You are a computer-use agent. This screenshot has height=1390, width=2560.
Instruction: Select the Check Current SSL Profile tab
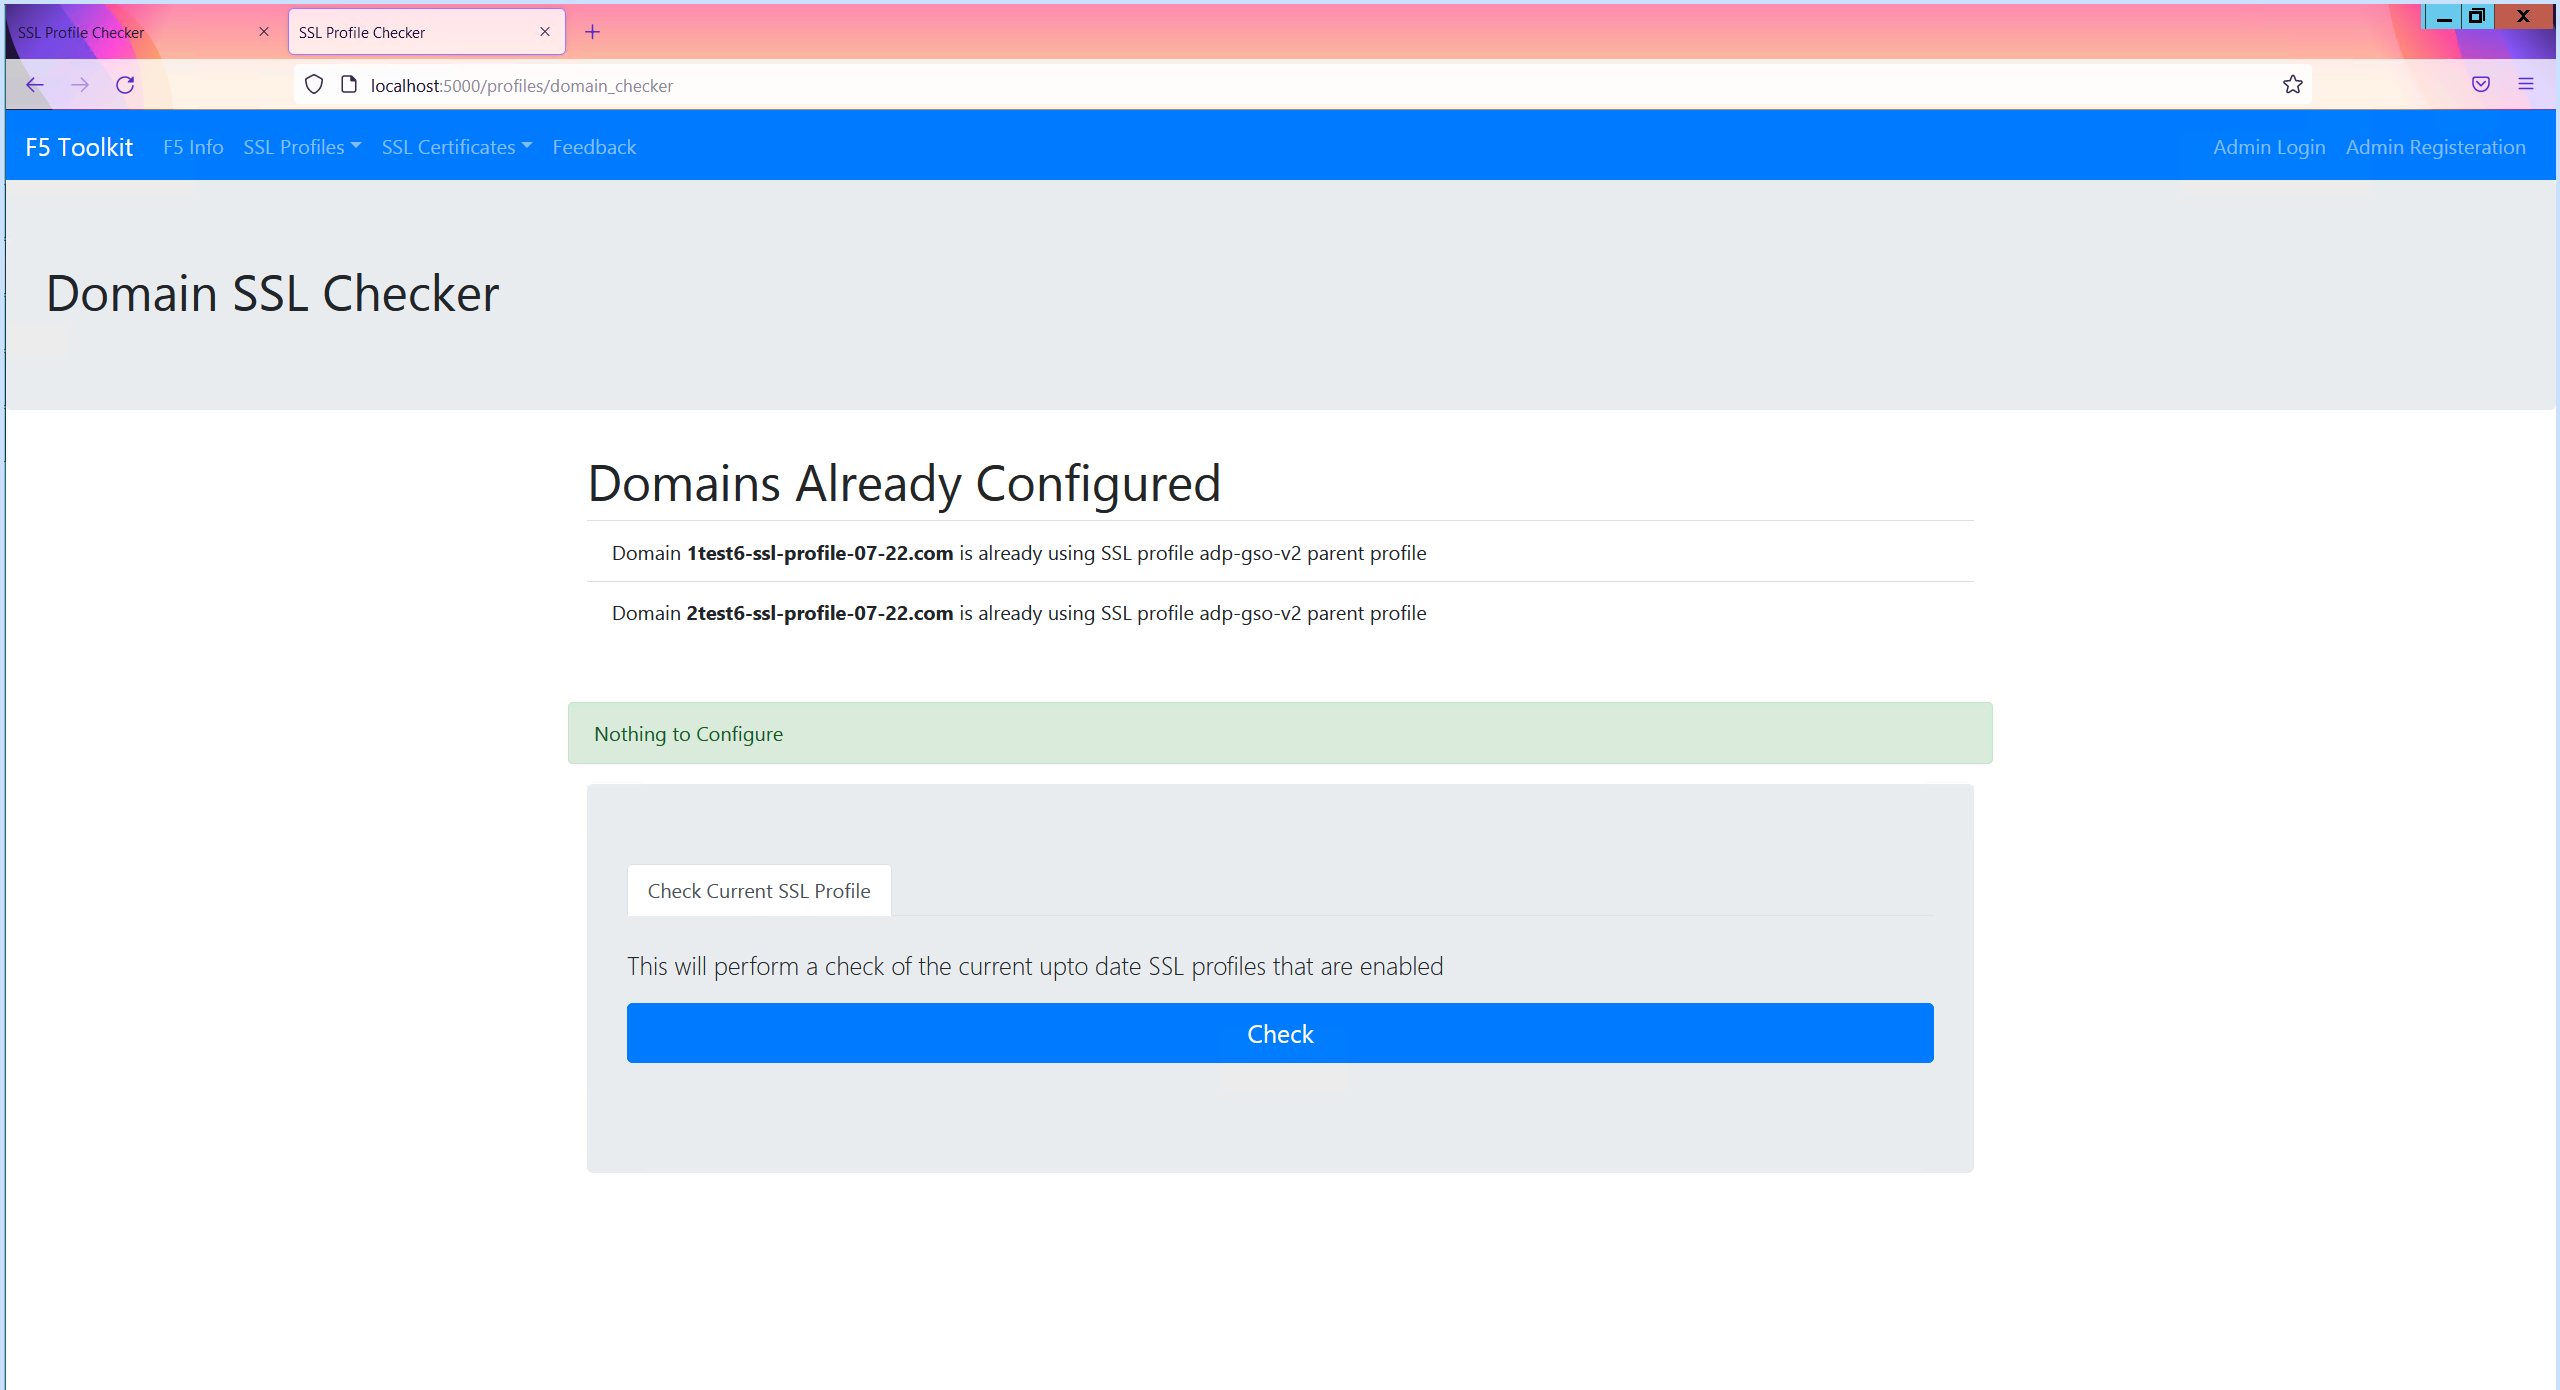coord(759,891)
